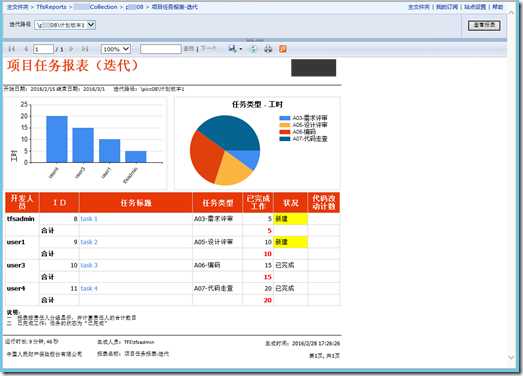
Task: Open the task 2 link
Action: pyautogui.click(x=89, y=242)
